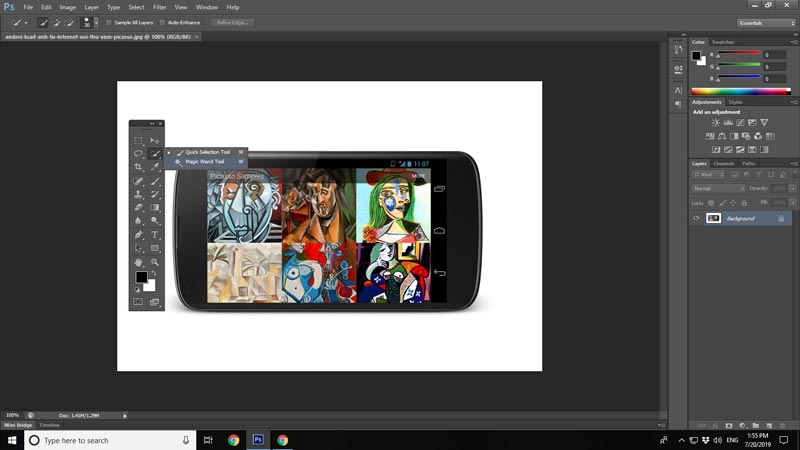Viewport: 800px width, 450px height.
Task: Expand status bar document info arrow
Action: coord(124,416)
